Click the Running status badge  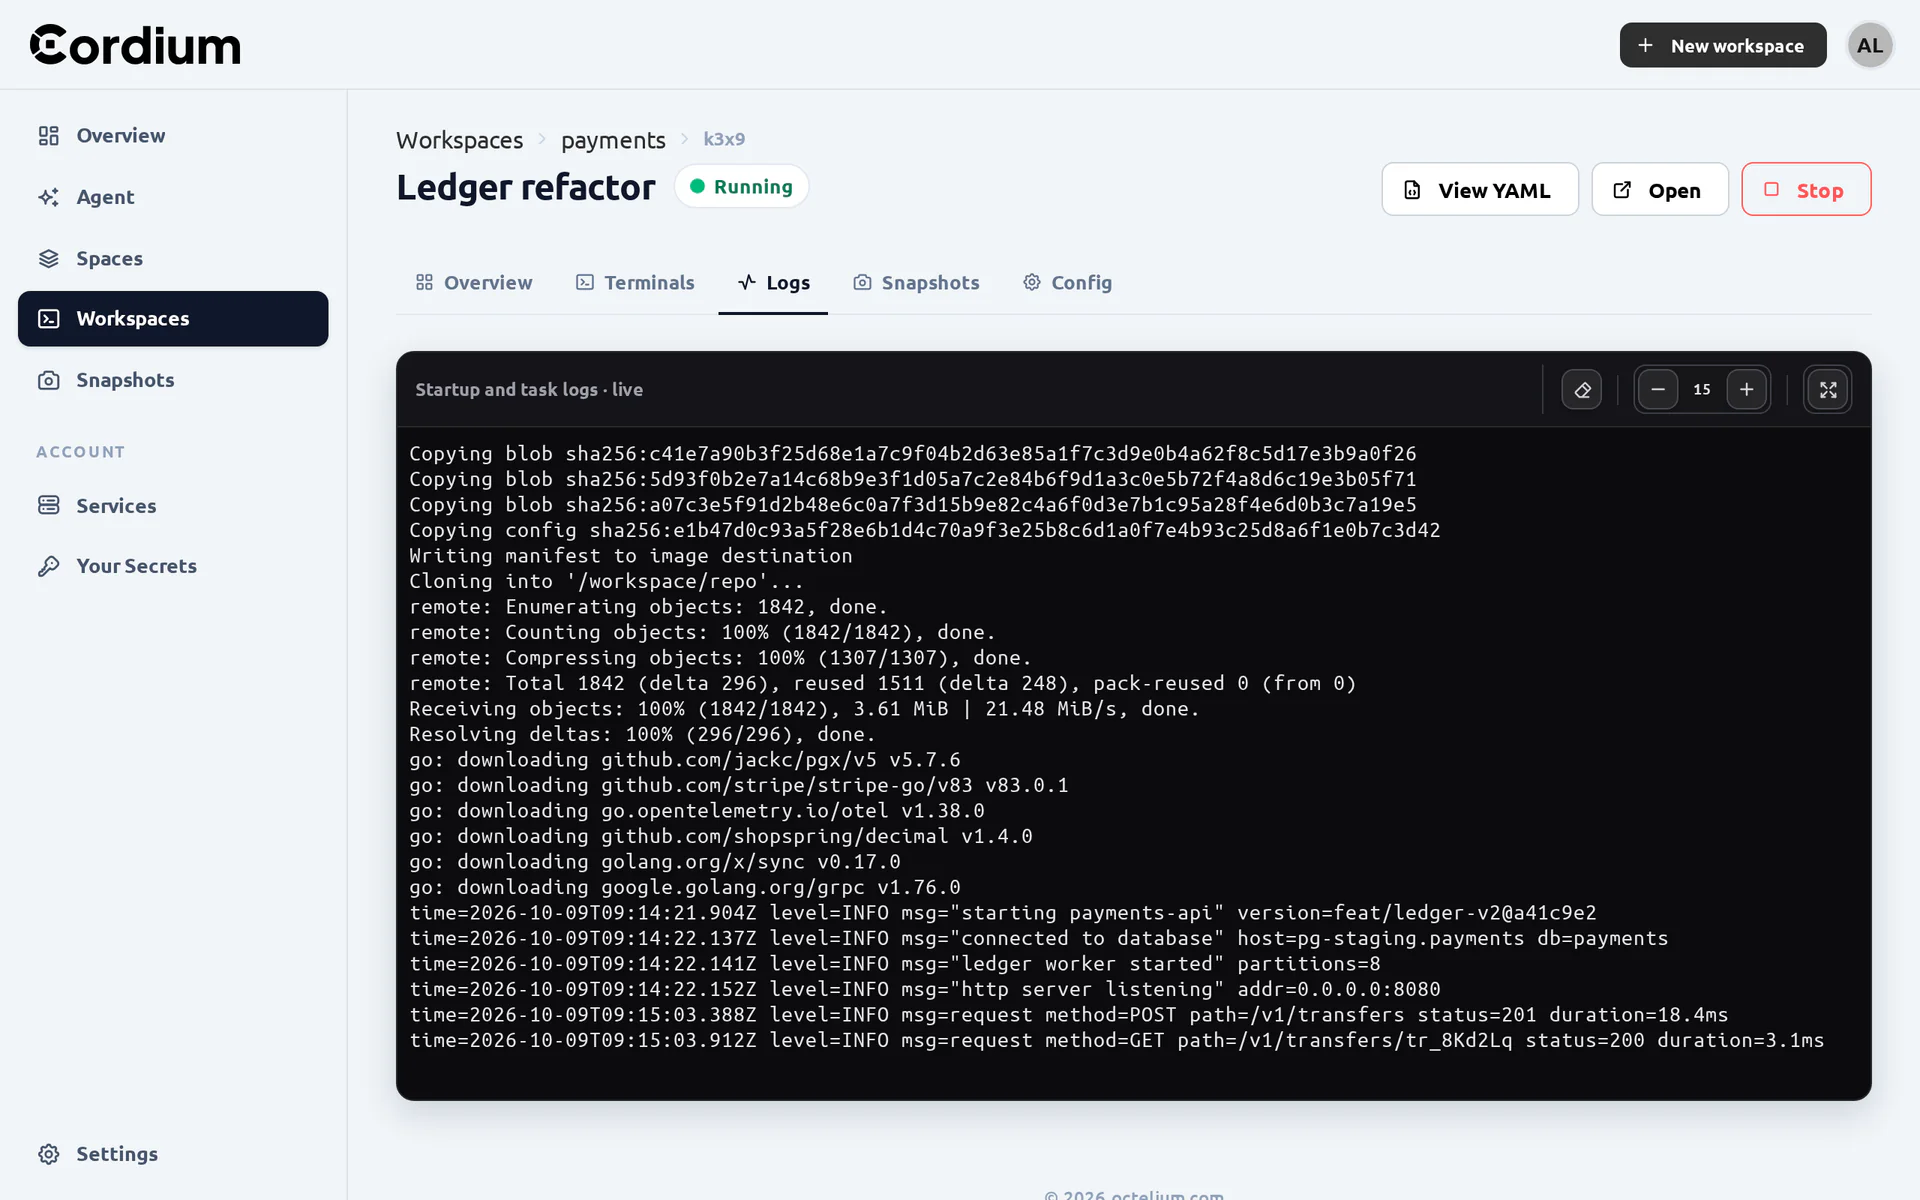tap(741, 187)
